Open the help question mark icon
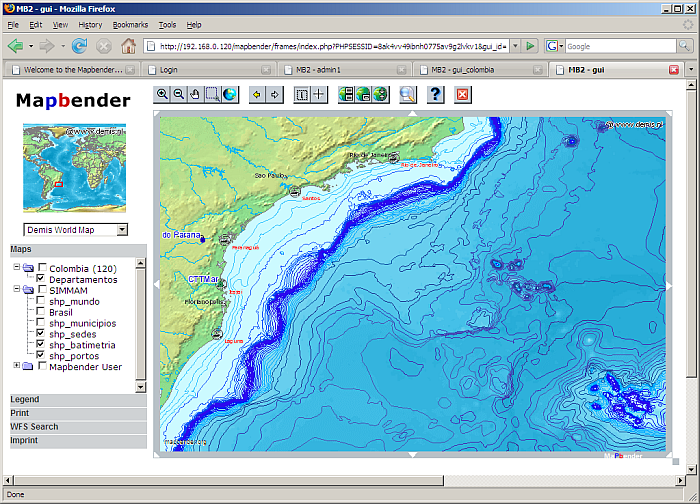700x504 pixels. pyautogui.click(x=435, y=94)
